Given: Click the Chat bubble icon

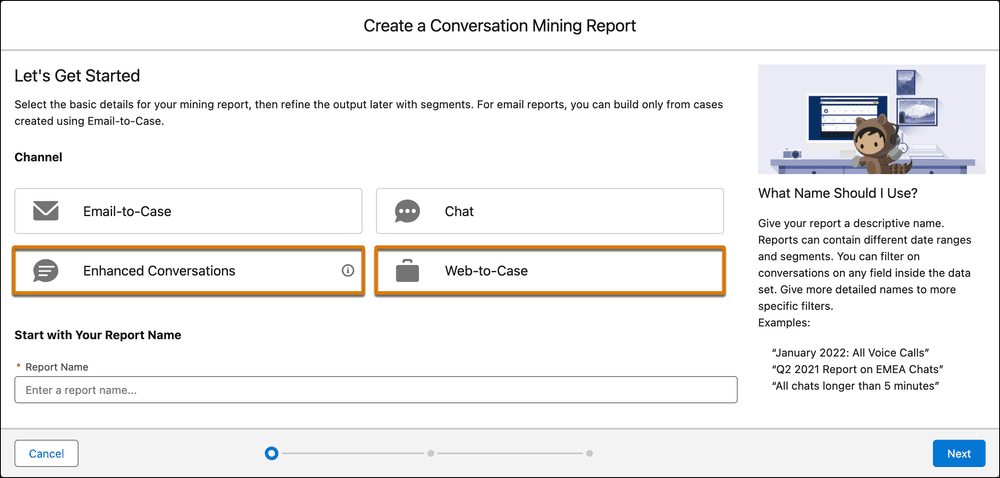Looking at the screenshot, I should 407,211.
